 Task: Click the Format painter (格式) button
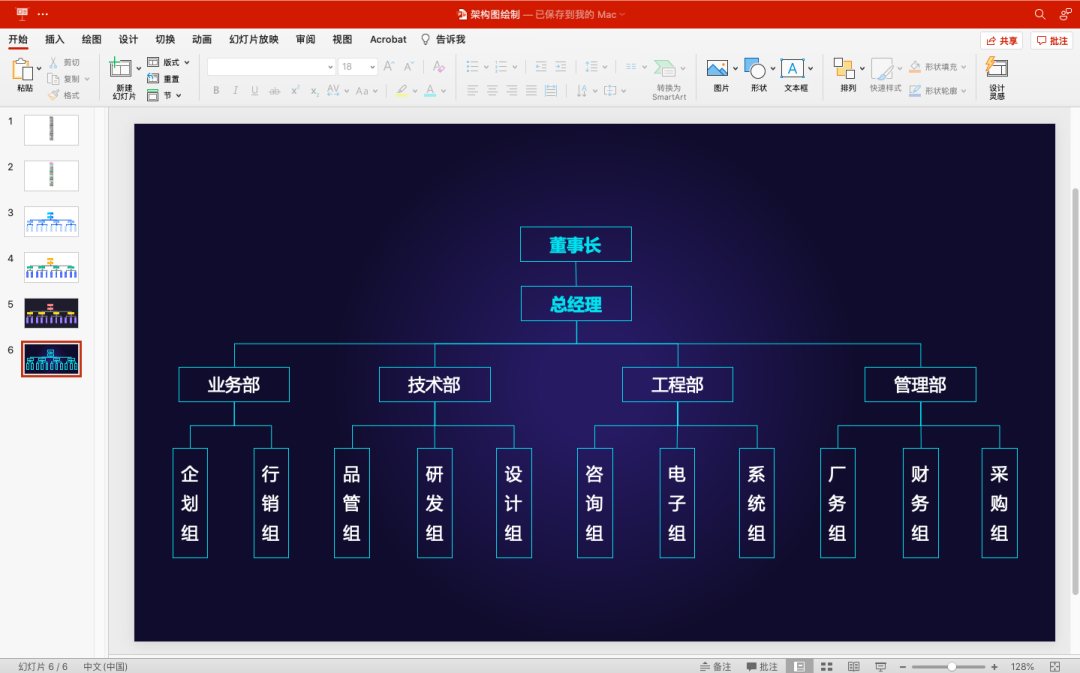pyautogui.click(x=65, y=95)
